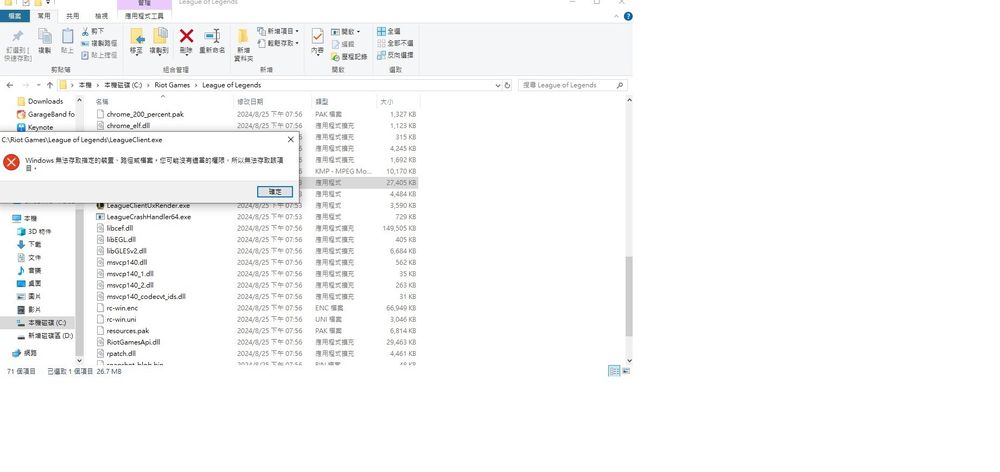
Task: Open the File (檔案) ribbon tab
Action: 14,16
